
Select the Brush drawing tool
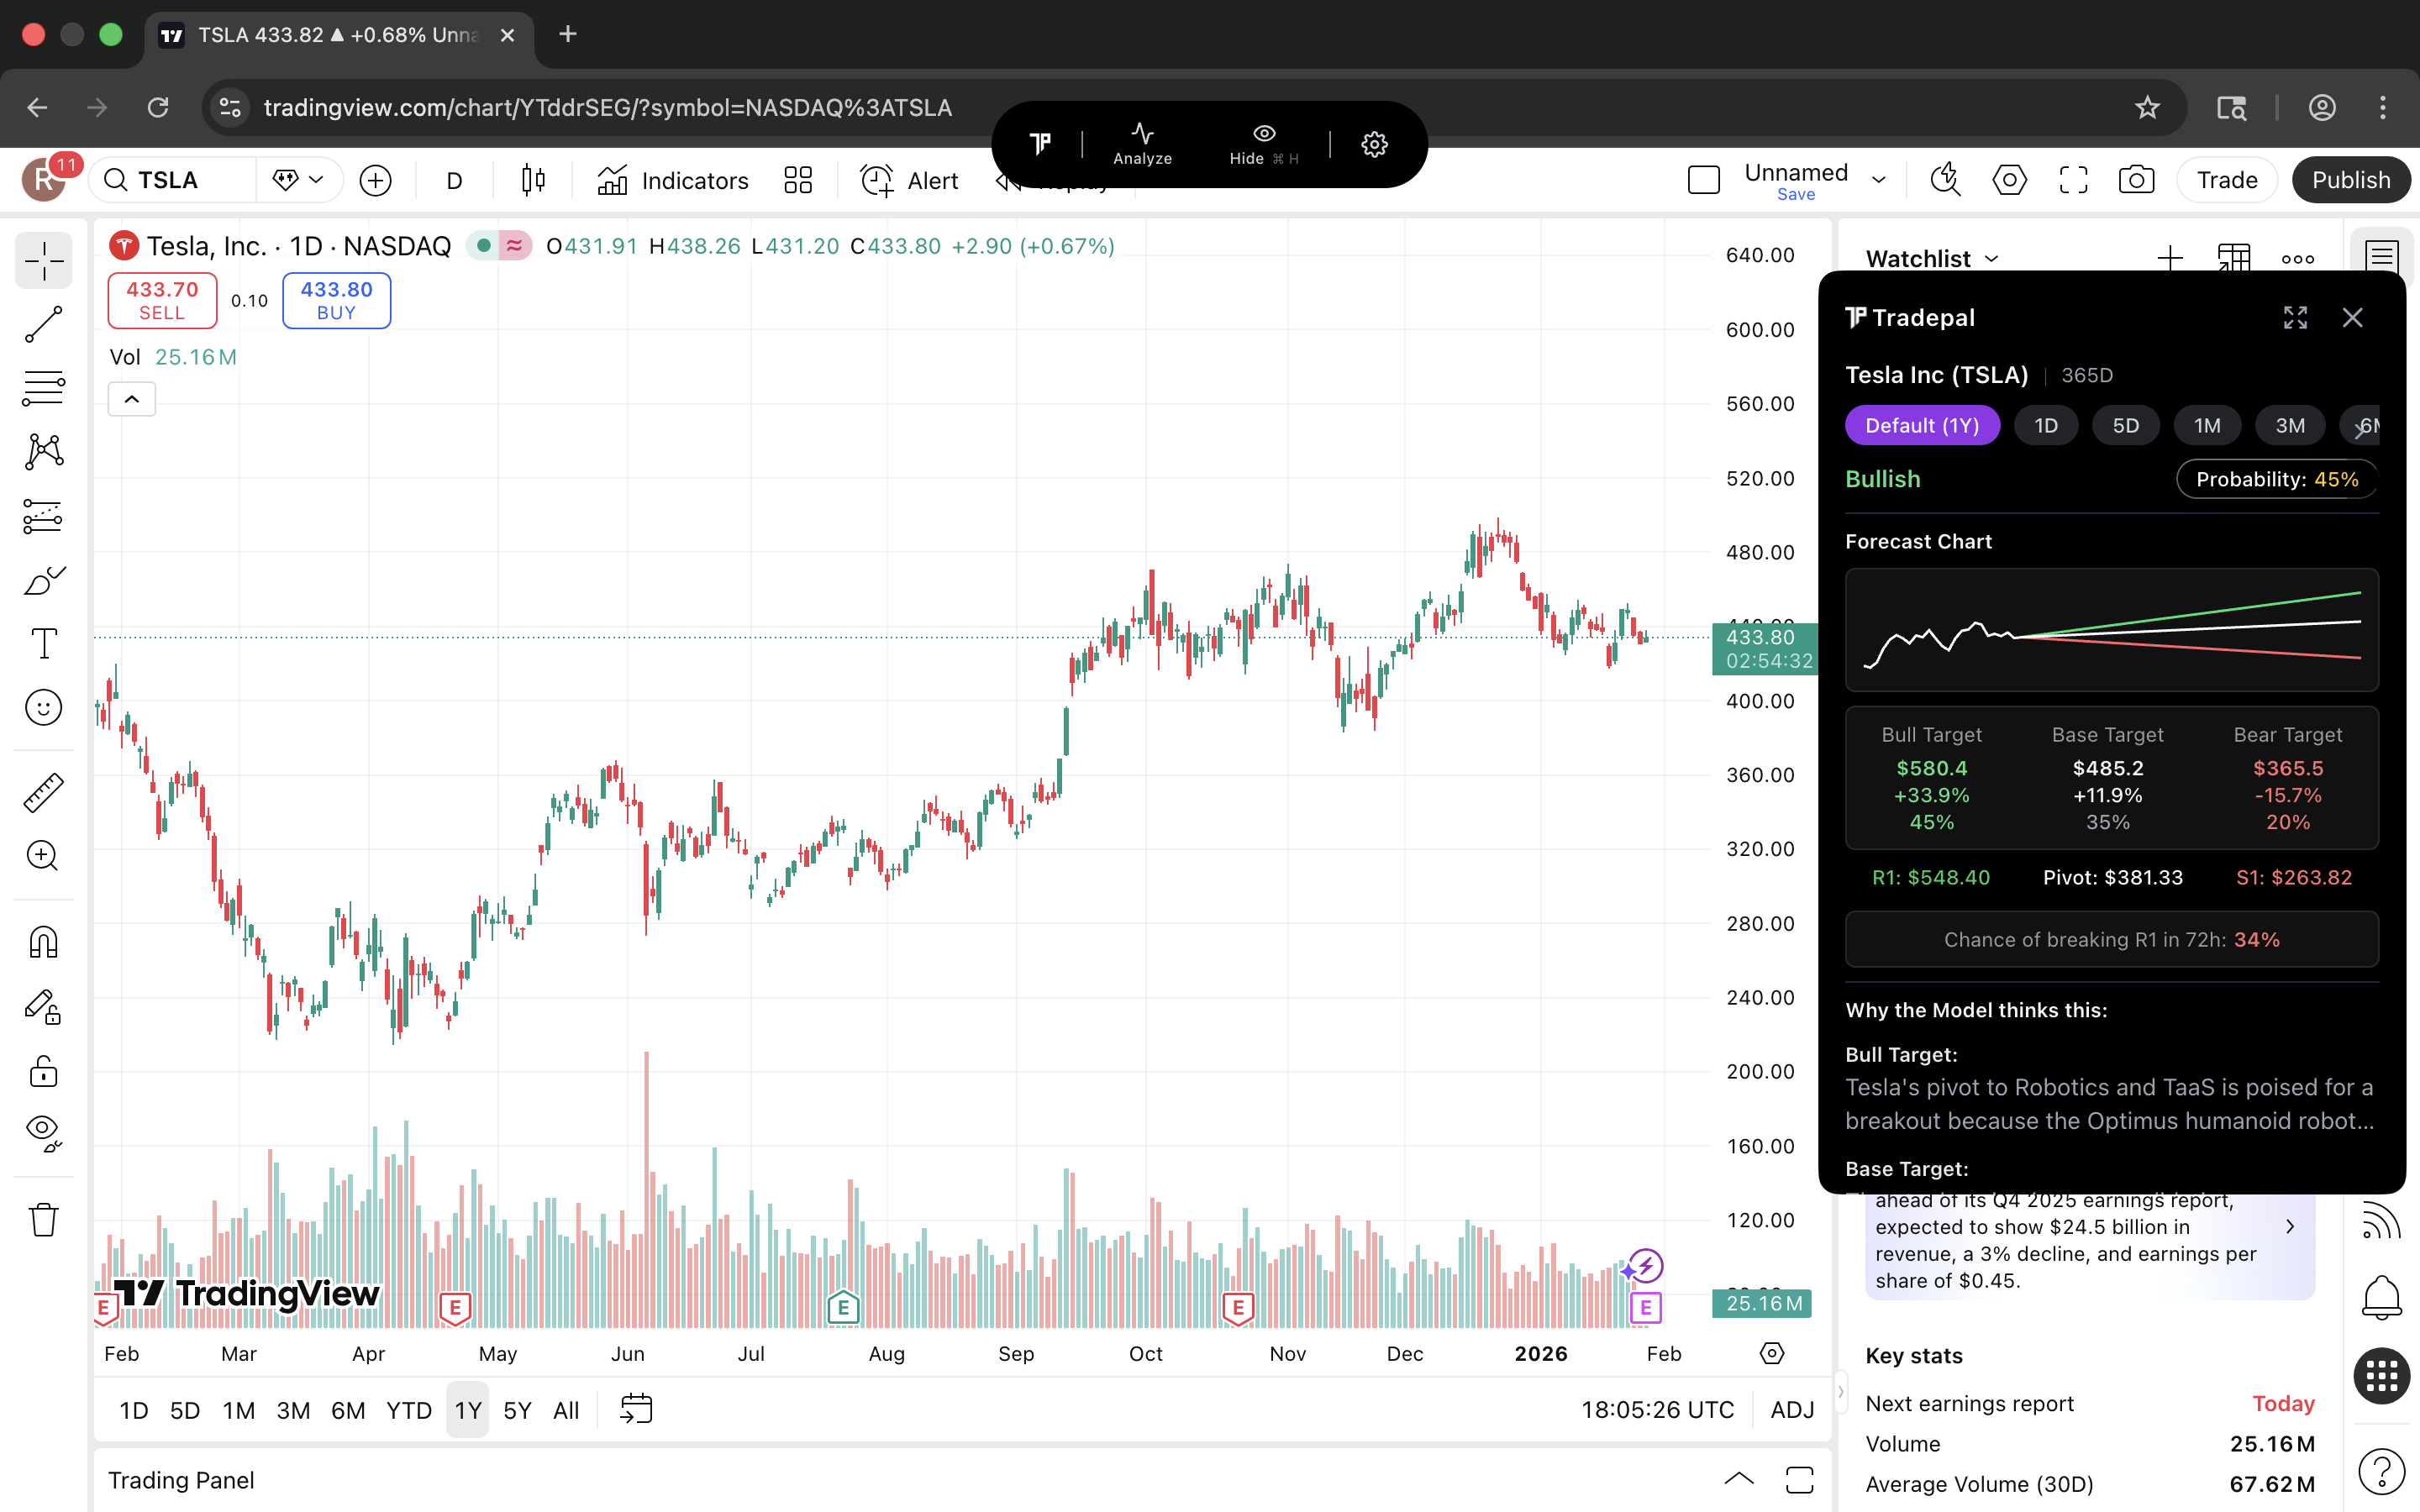click(43, 580)
